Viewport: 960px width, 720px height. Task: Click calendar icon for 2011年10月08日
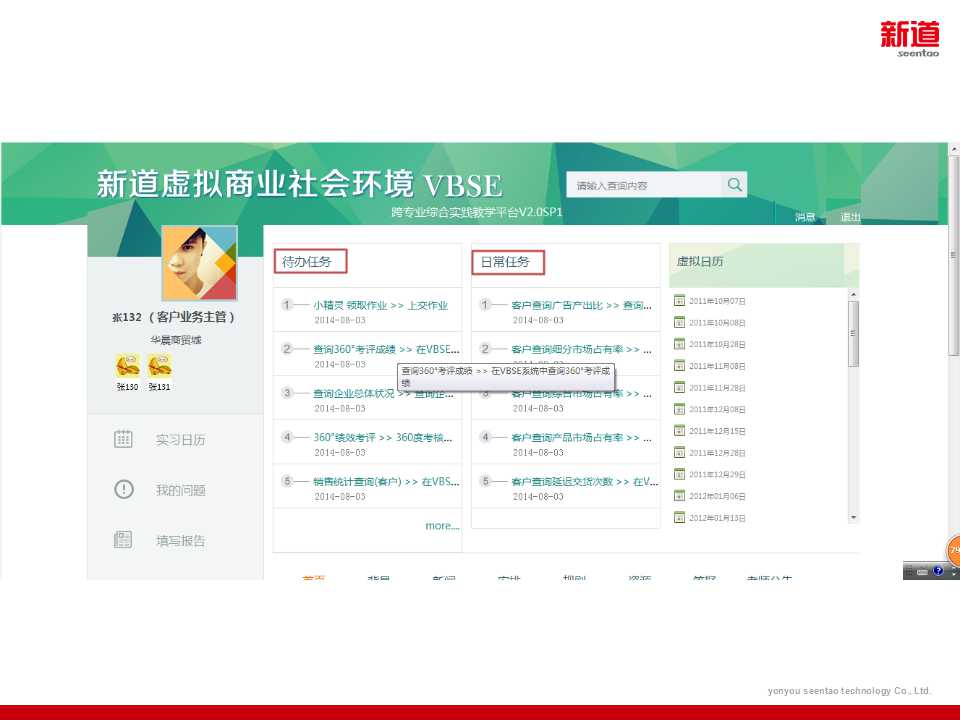(679, 322)
